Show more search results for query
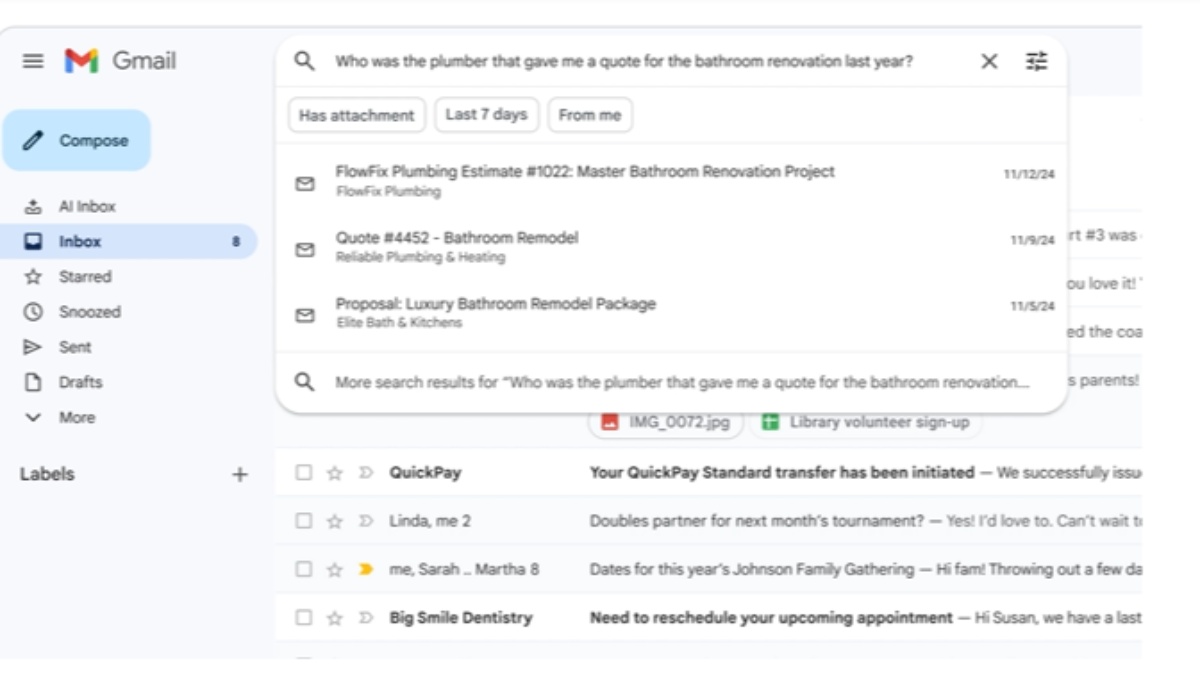Image resolution: width=1200 pixels, height=675 pixels. point(680,382)
